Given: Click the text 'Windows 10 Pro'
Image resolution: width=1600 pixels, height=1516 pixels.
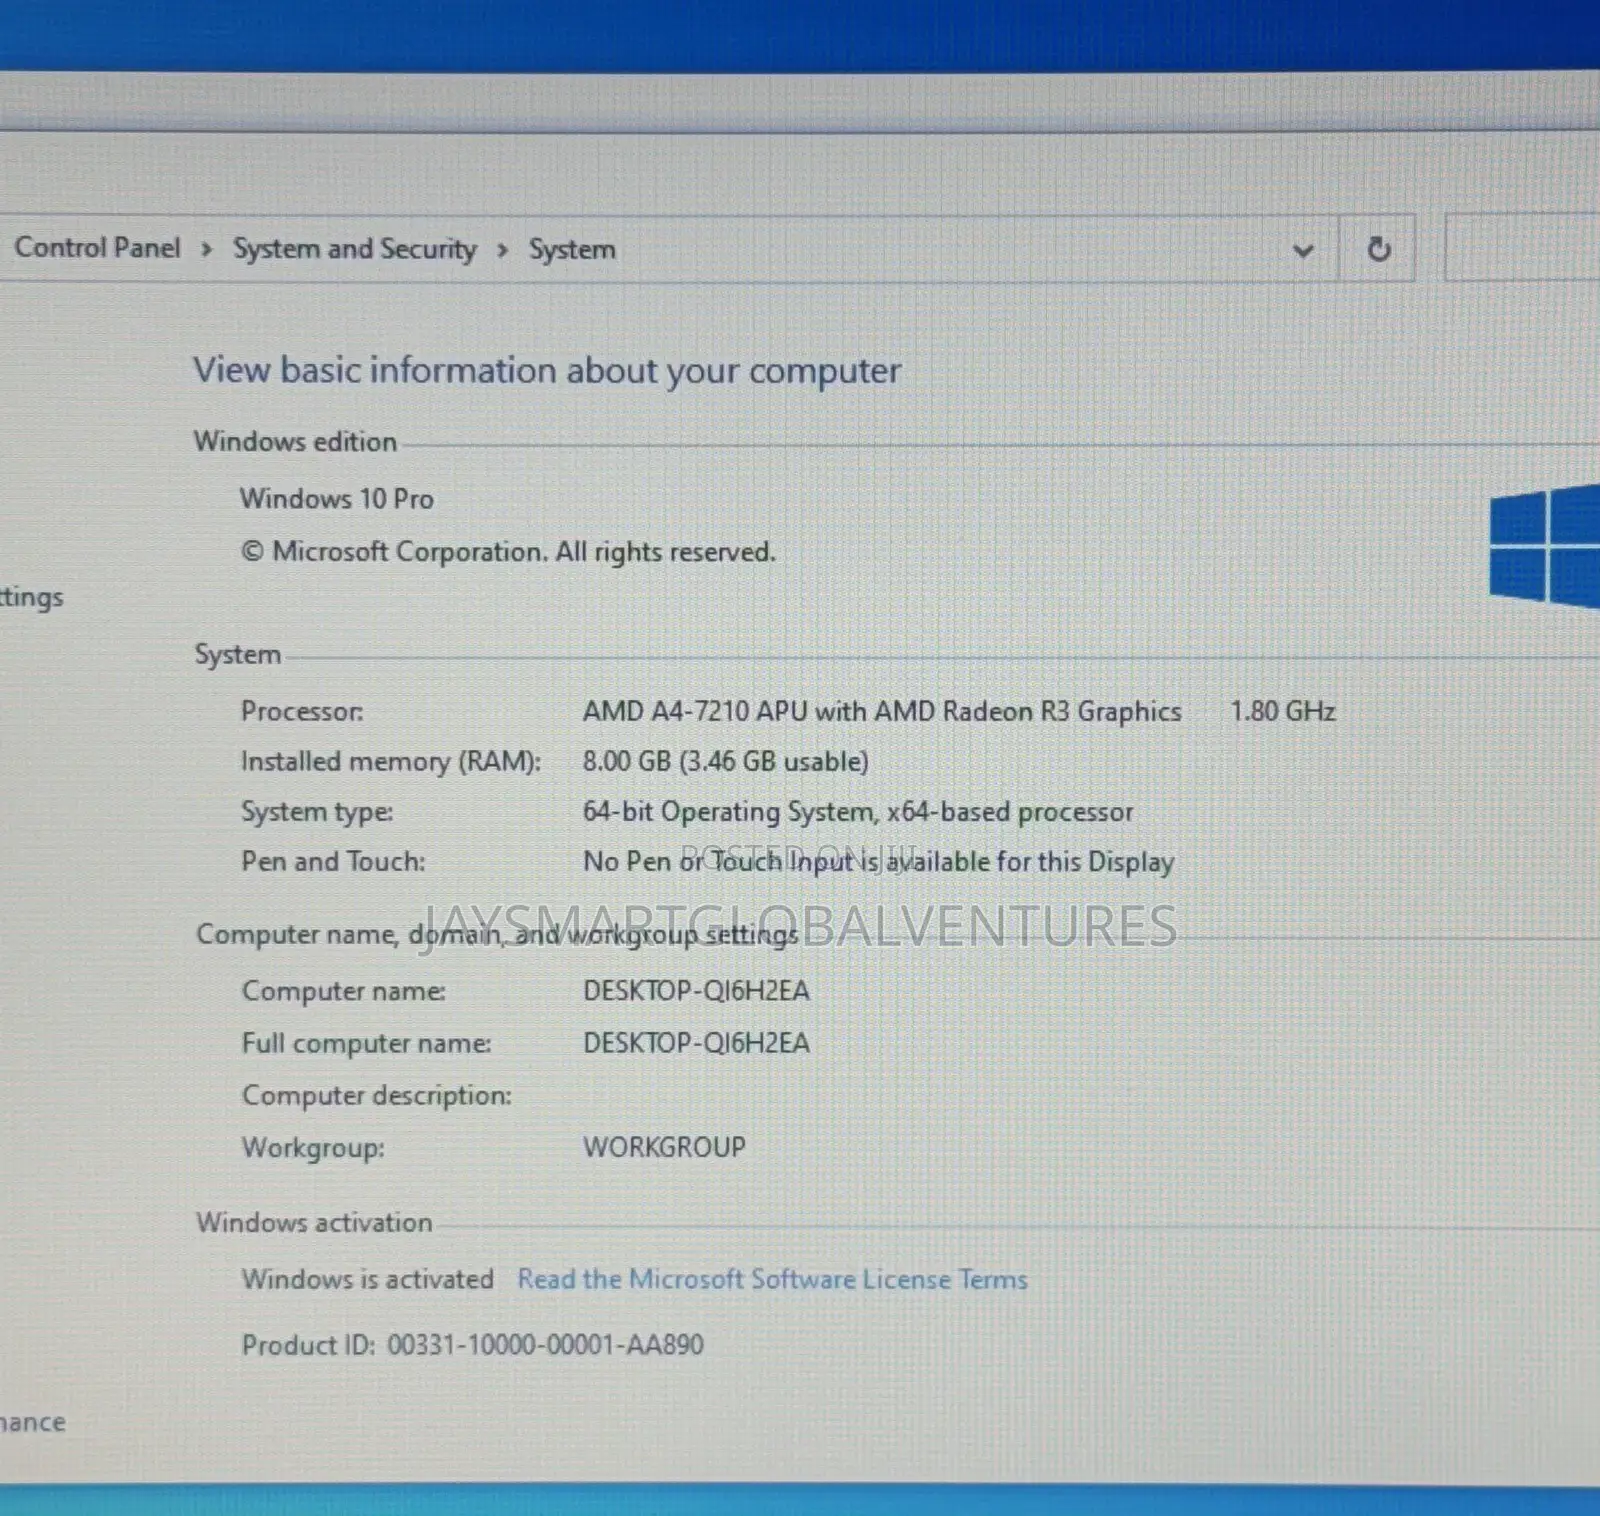Looking at the screenshot, I should 336,498.
